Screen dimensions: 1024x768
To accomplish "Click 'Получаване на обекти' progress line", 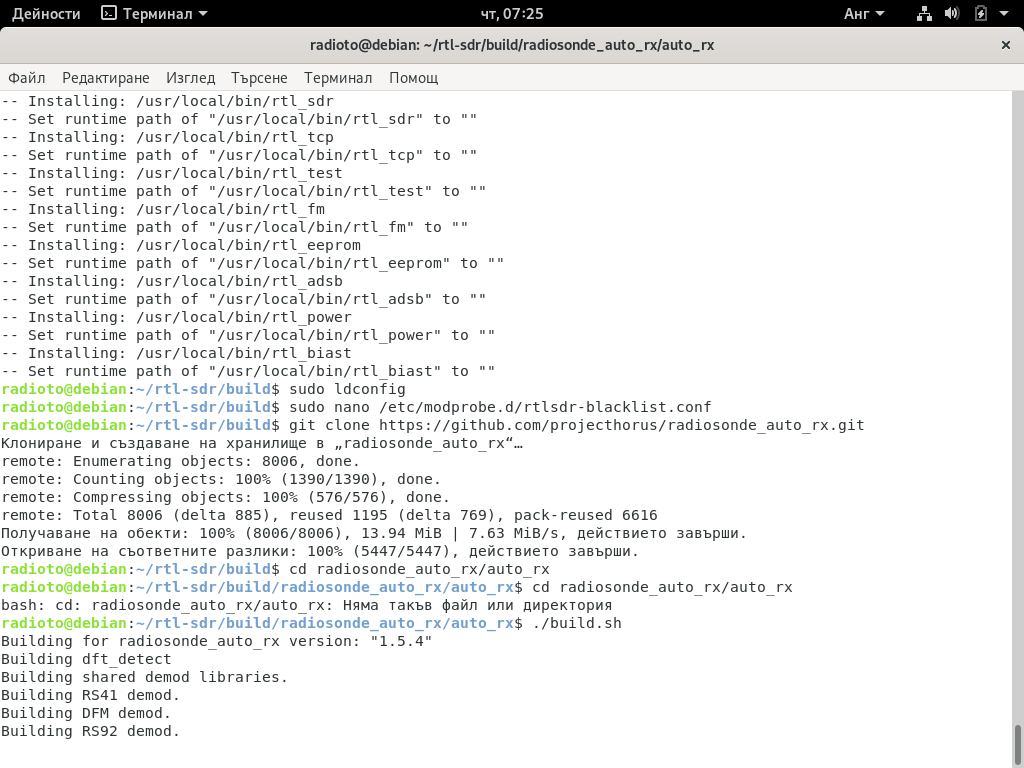I will click(x=374, y=533).
